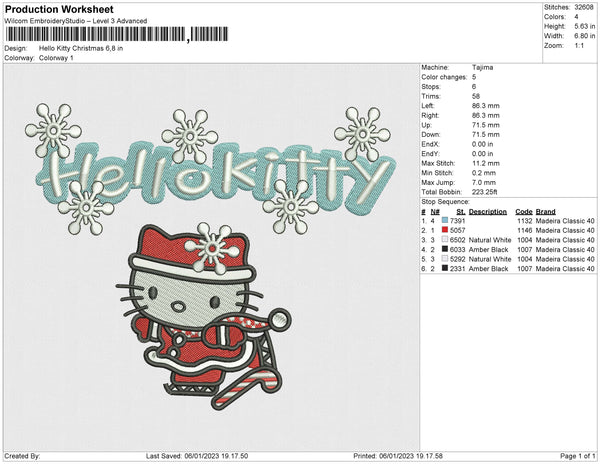Click the Height value '5.63 in'

tap(584, 26)
